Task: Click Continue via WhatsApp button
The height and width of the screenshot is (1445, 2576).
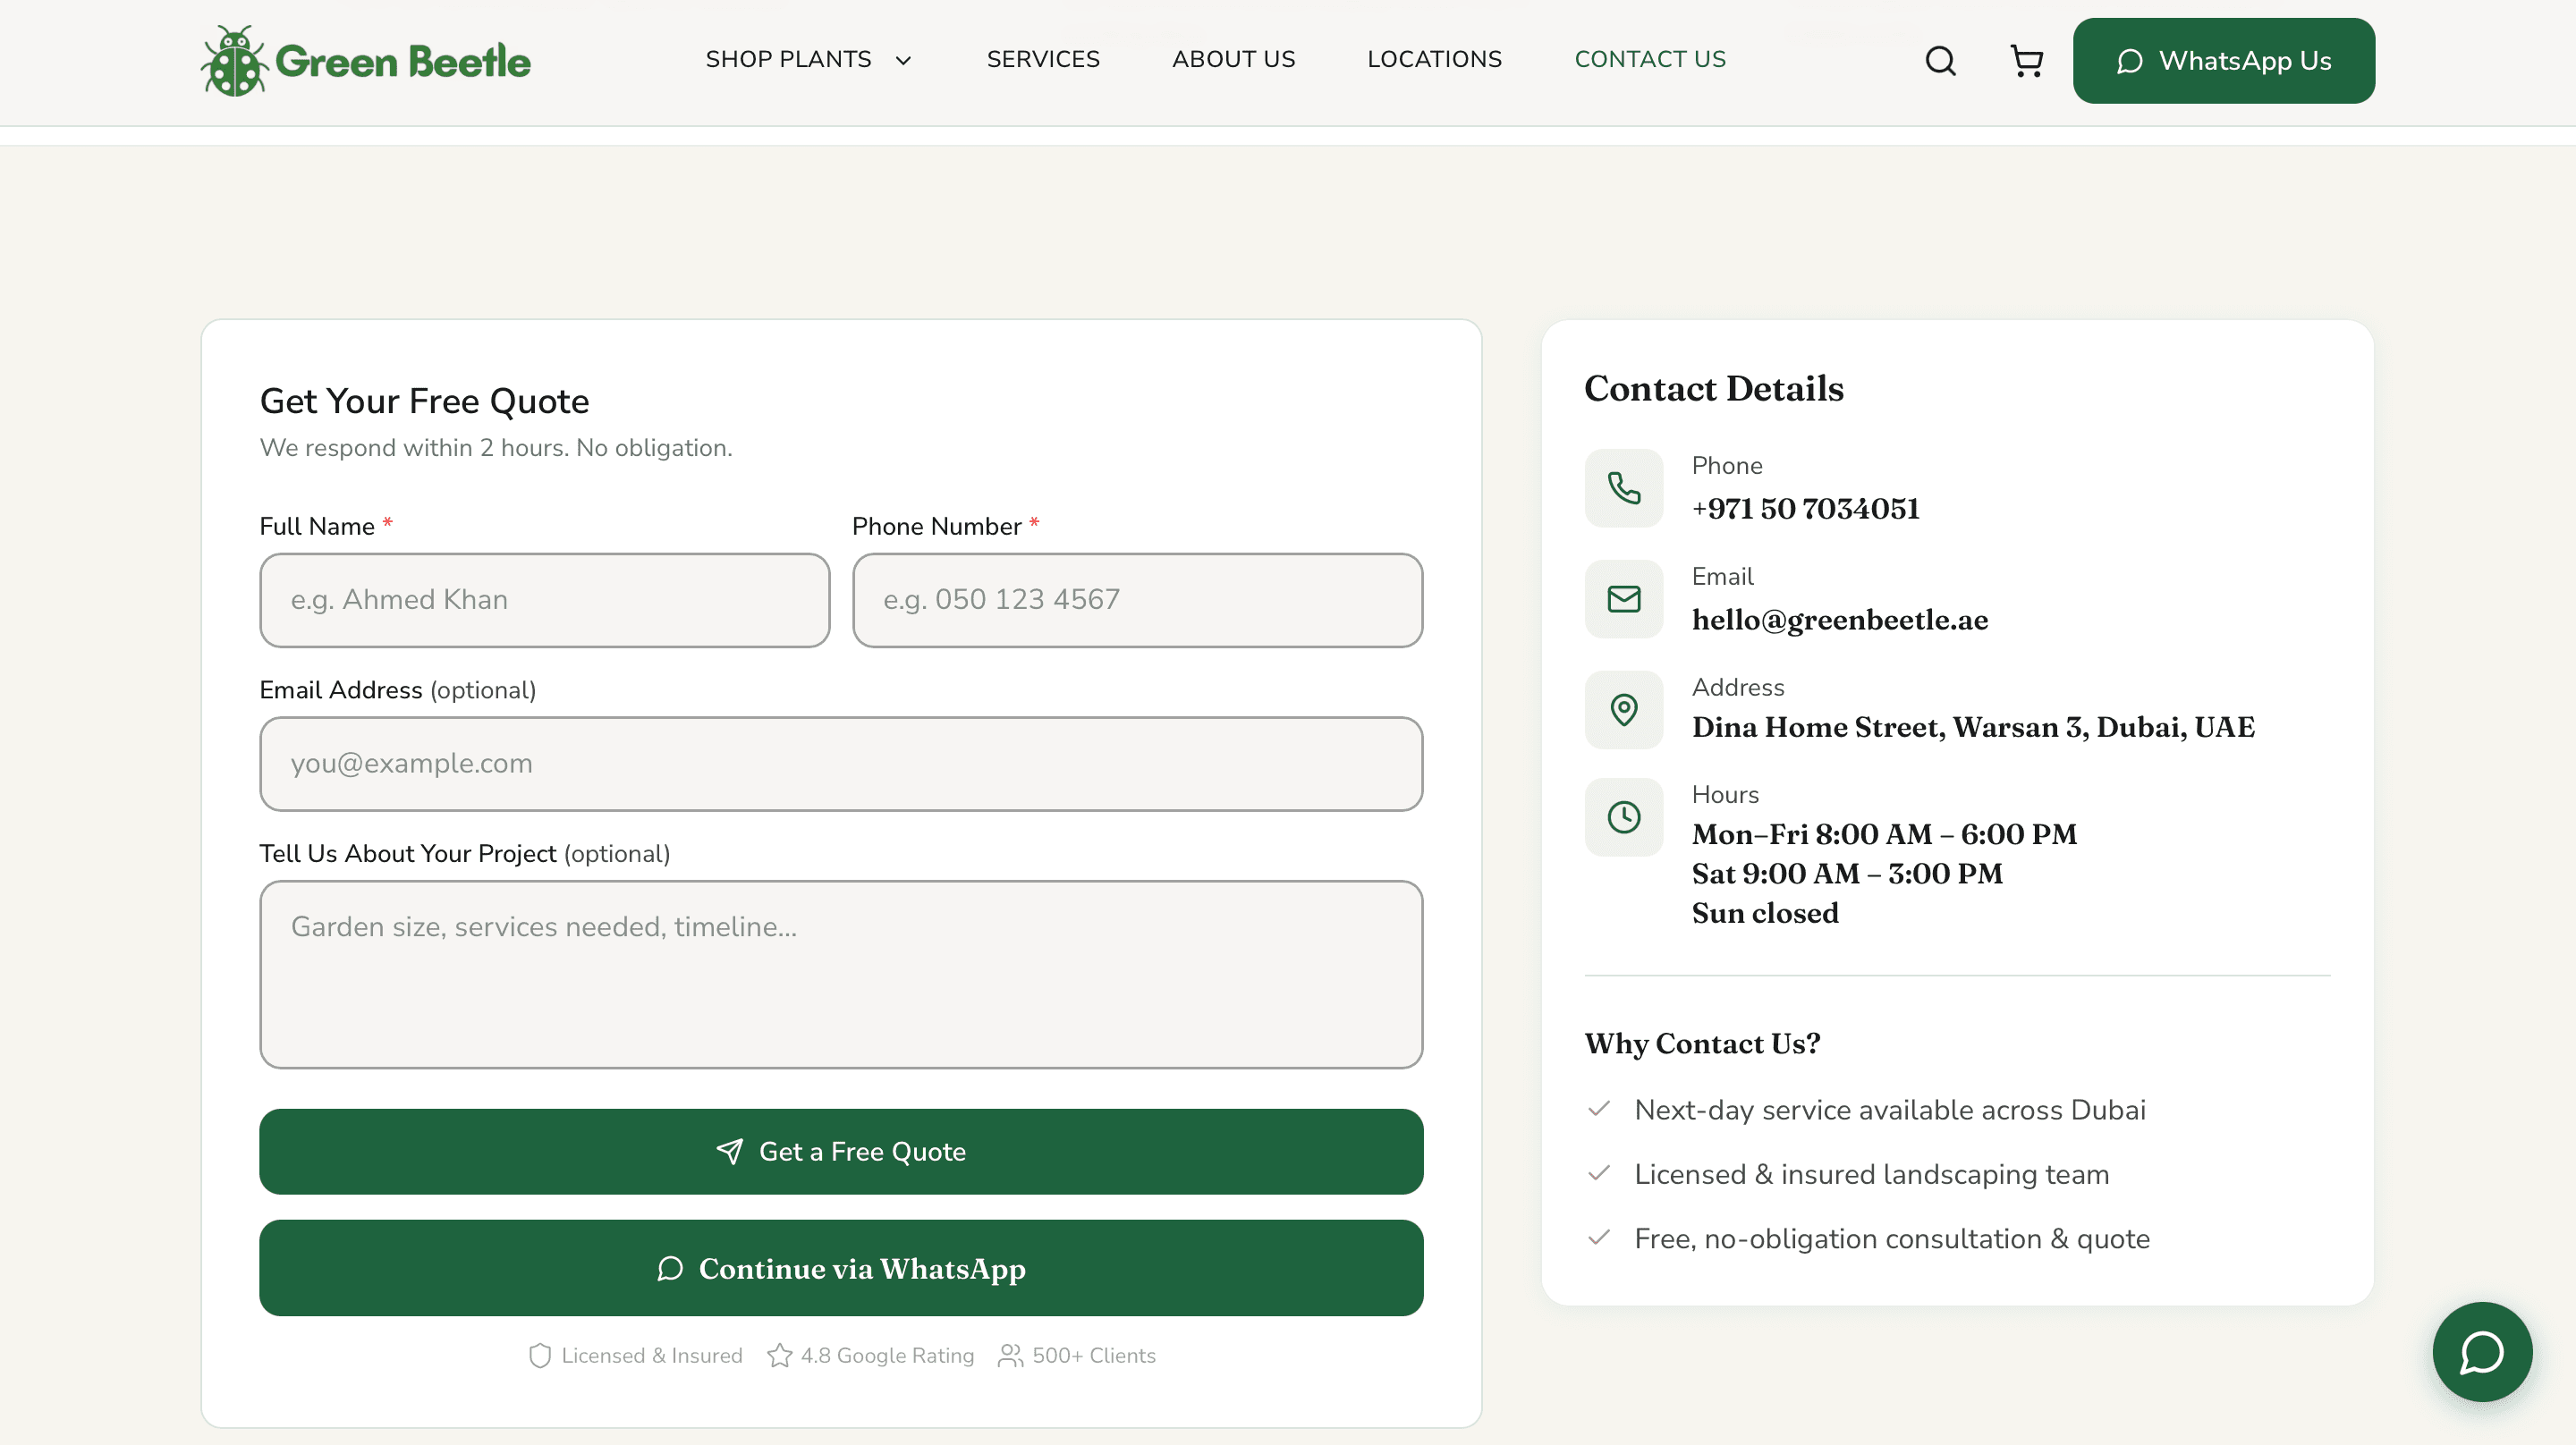Action: pos(841,1268)
